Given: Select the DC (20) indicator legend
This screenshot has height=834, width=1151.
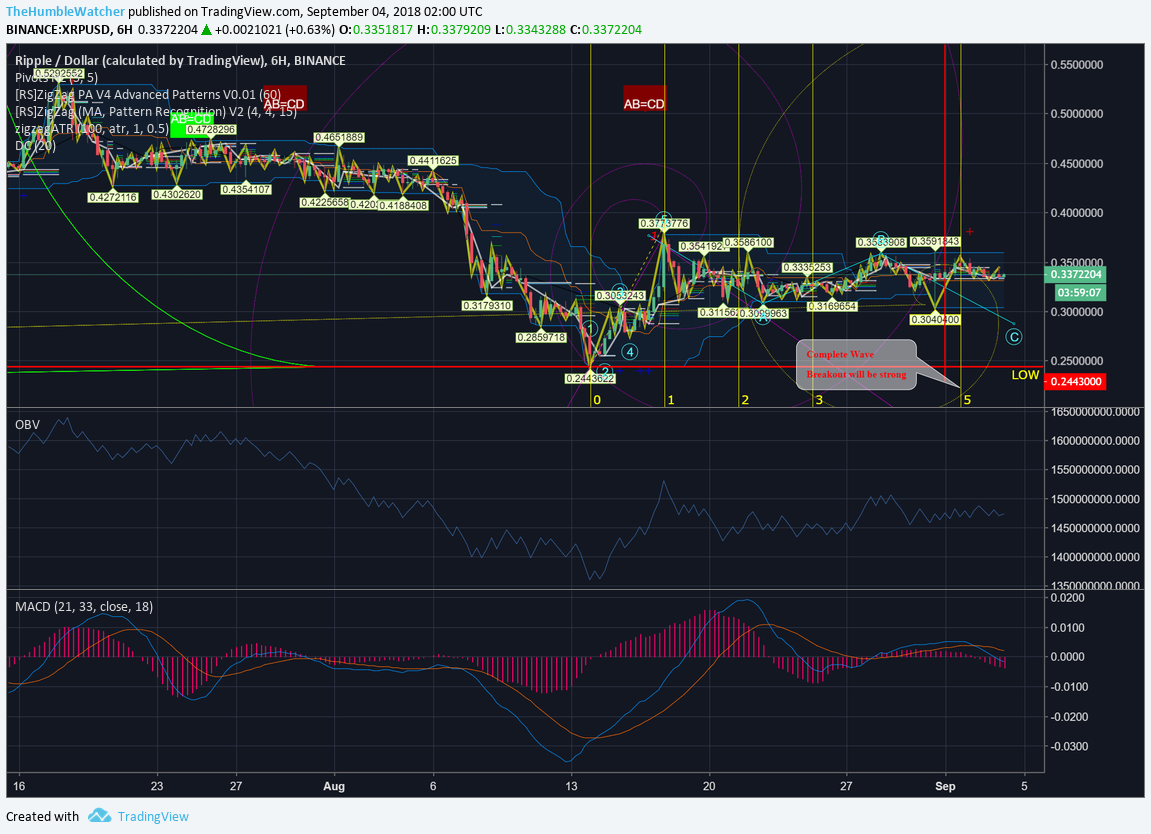Looking at the screenshot, I should click(x=35, y=145).
